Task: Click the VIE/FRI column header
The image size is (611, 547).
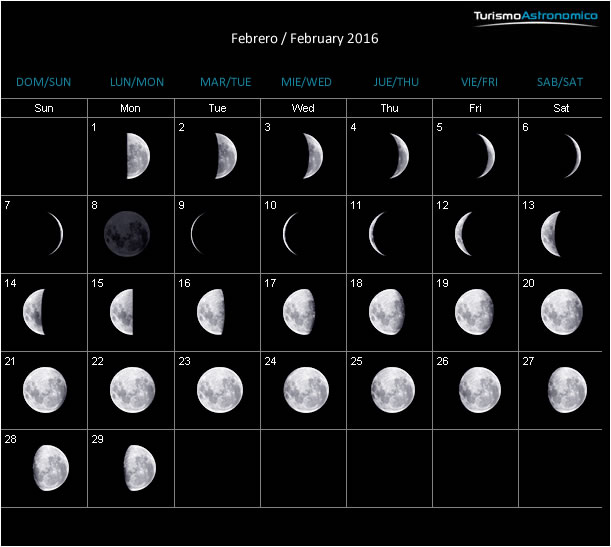Action: pos(479,82)
